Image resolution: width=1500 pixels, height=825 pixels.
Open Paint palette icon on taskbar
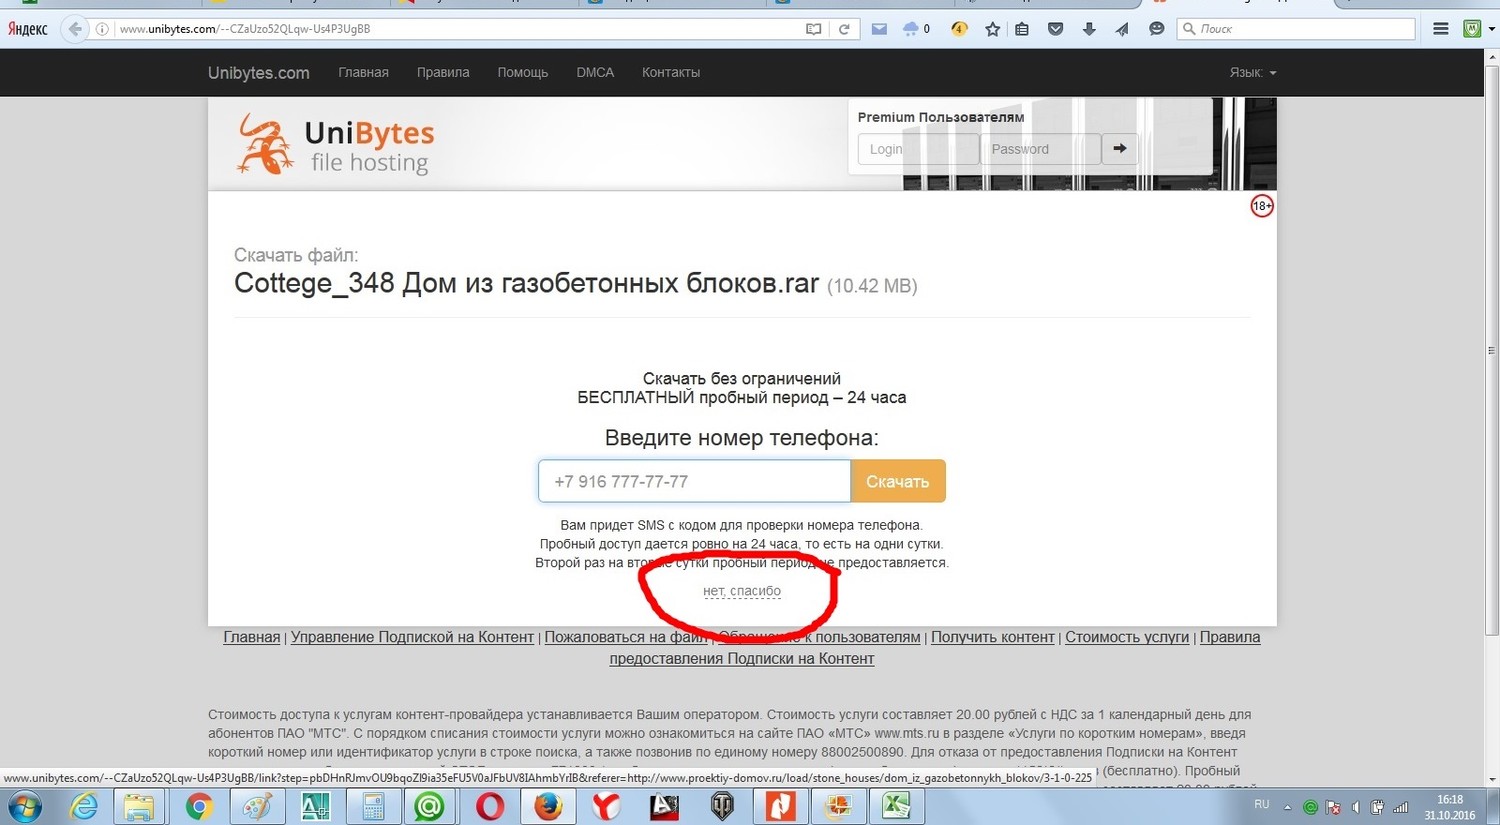click(257, 806)
